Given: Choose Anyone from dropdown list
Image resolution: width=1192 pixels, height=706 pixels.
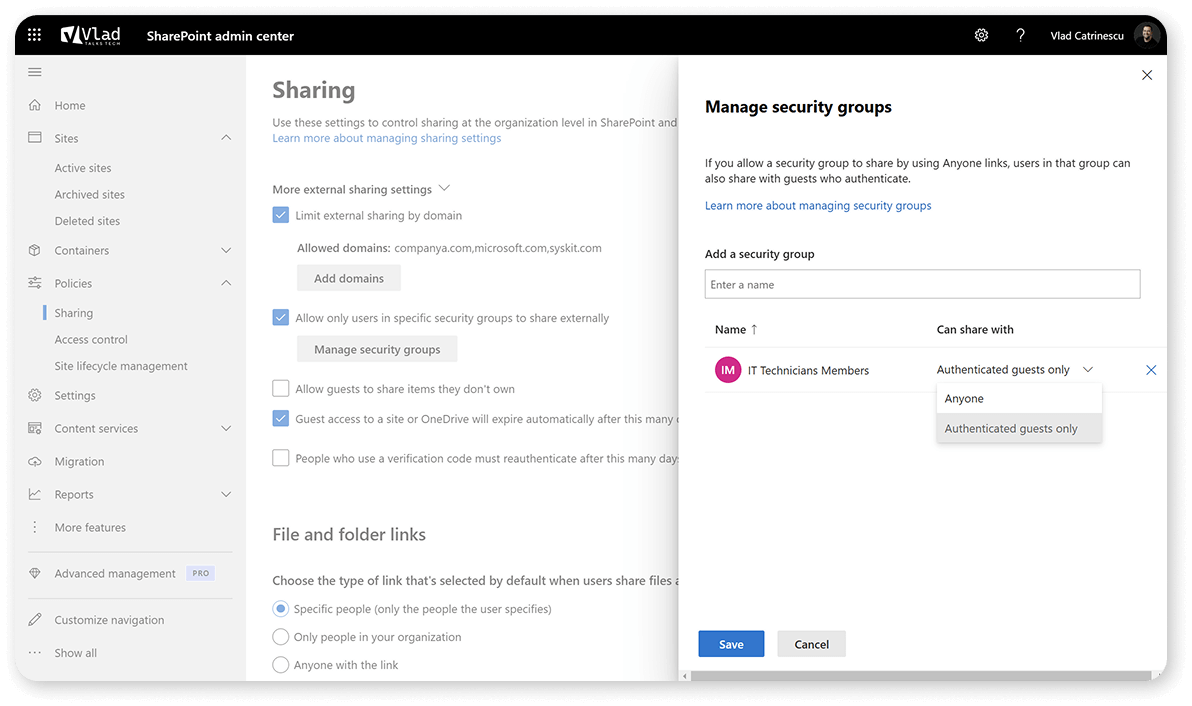Looking at the screenshot, I should pos(1019,398).
